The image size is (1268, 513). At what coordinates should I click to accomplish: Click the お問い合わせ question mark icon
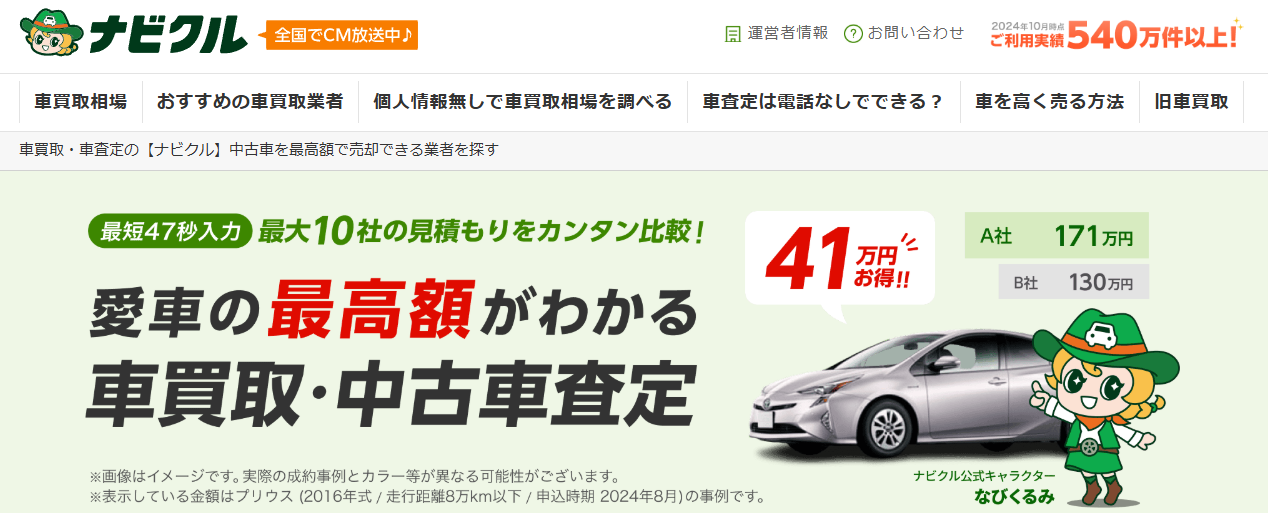pos(853,33)
